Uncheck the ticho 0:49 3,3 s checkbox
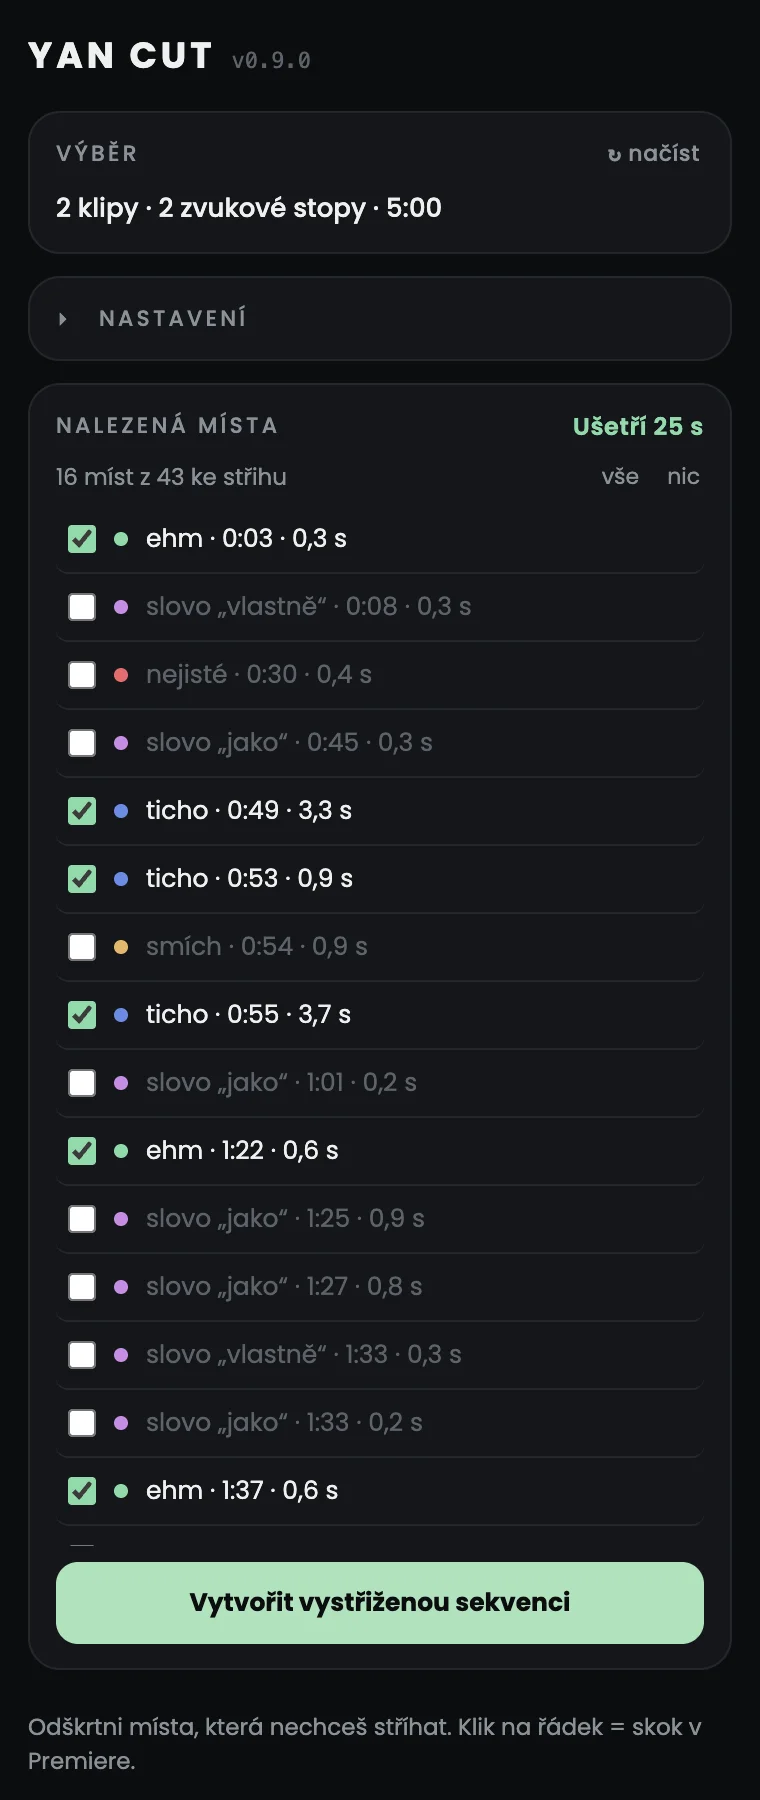The height and width of the screenshot is (1800, 760). point(82,811)
